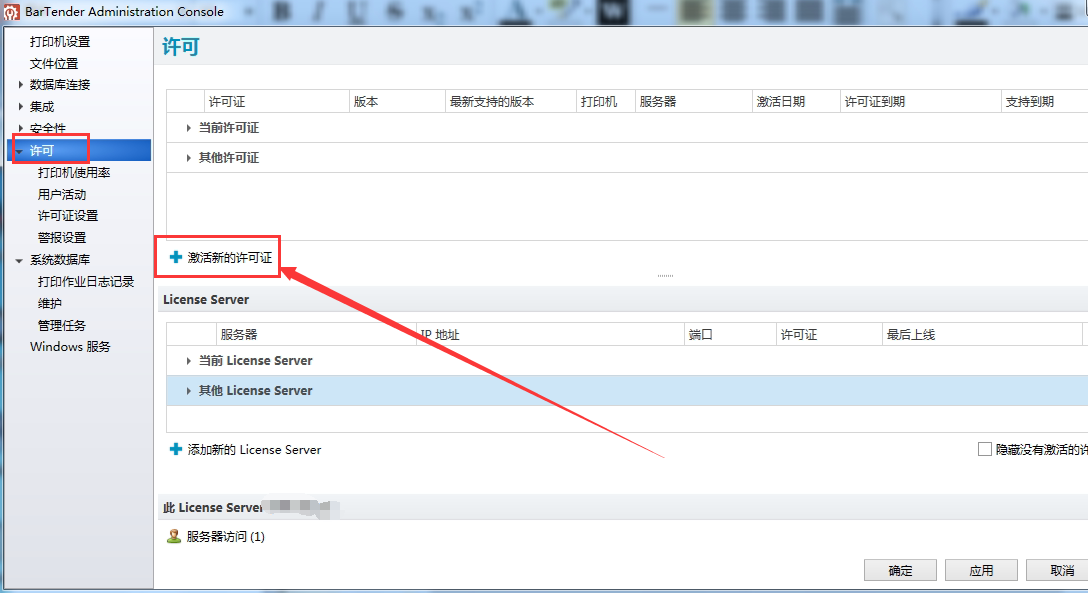Click the 应用 button

click(981, 570)
